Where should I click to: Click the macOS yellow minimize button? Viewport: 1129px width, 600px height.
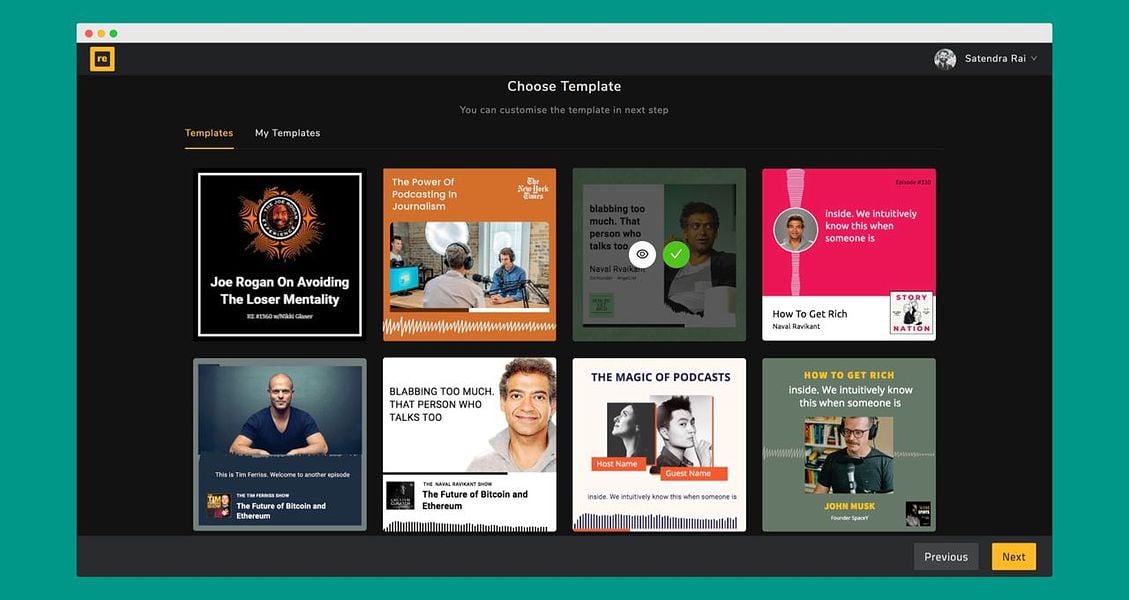click(x=101, y=33)
